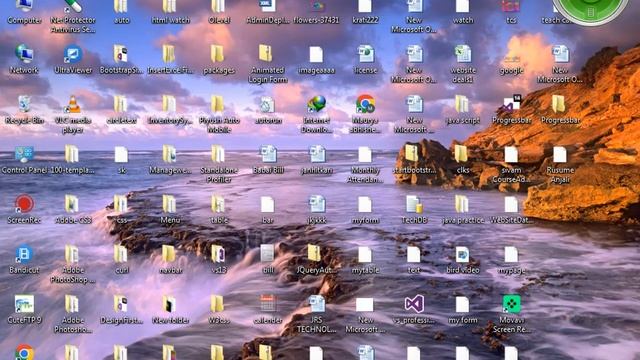This screenshot has width=640, height=360.
Task: Open the InsertExcelFi... folder
Action: click(x=169, y=54)
